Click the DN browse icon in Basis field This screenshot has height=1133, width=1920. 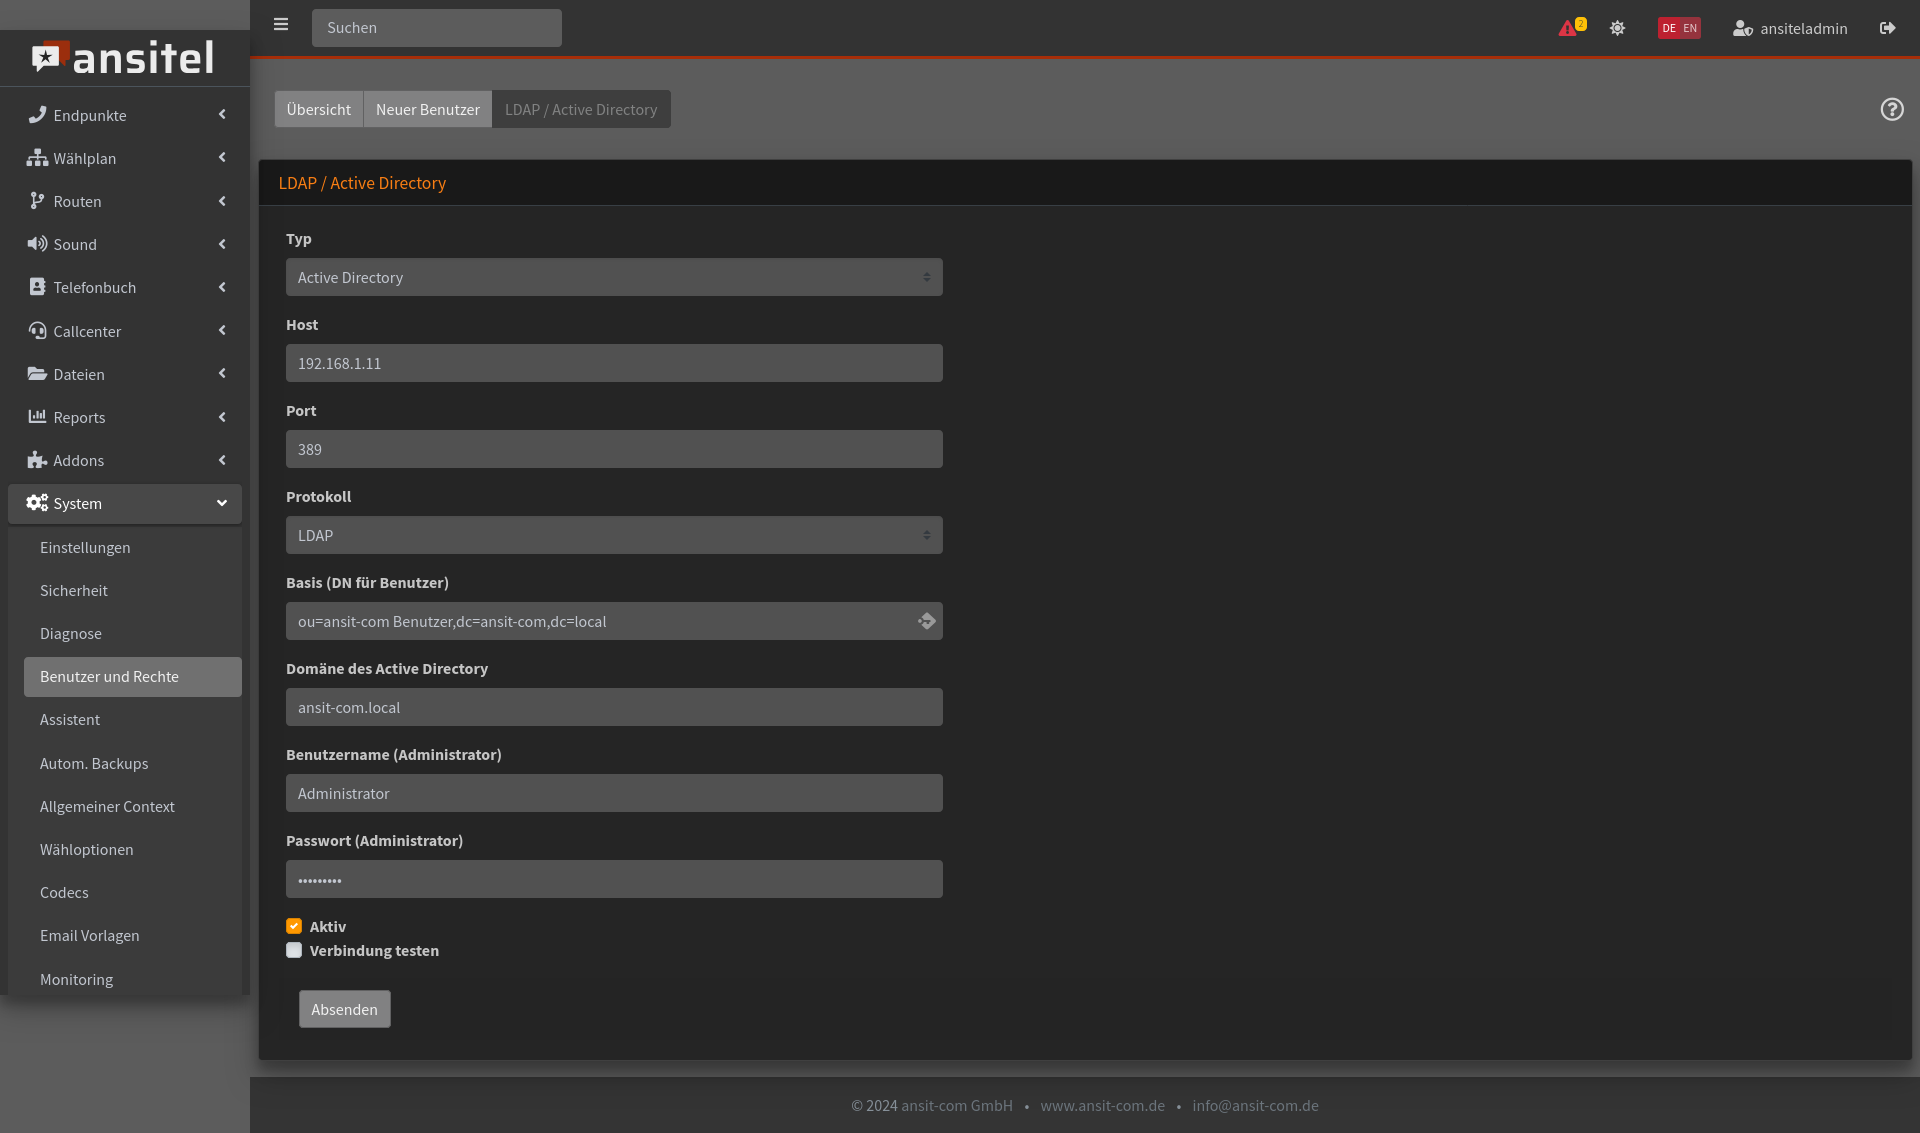tap(926, 621)
